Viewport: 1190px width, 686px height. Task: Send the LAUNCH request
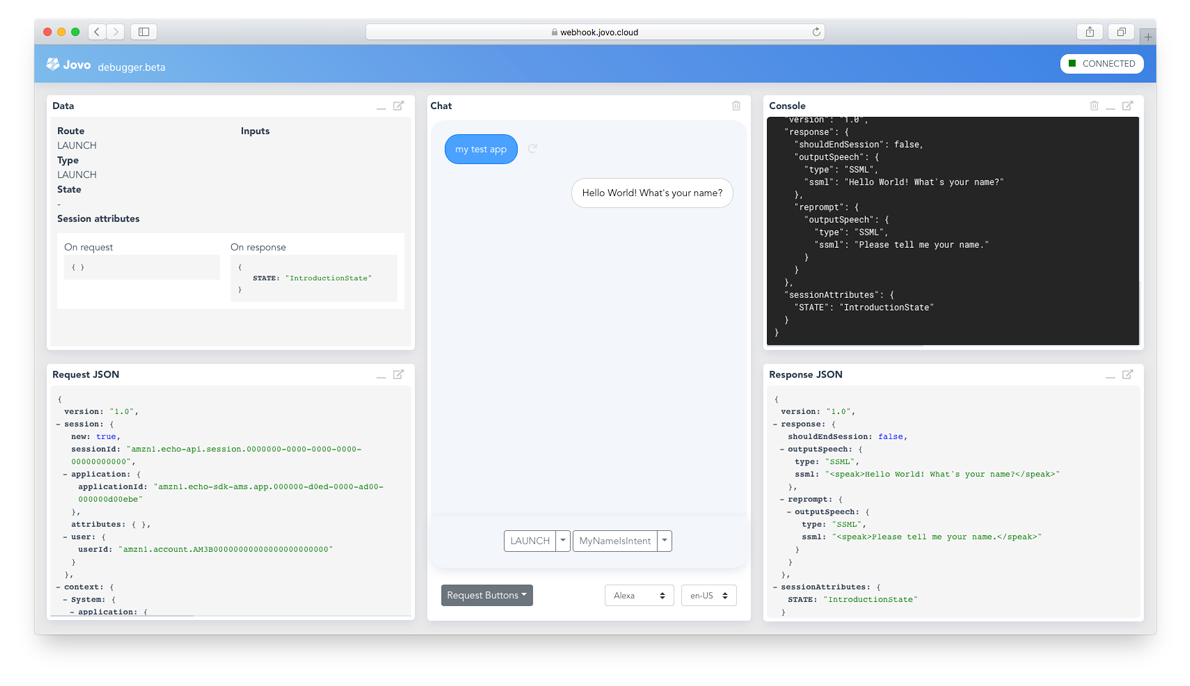click(530, 541)
